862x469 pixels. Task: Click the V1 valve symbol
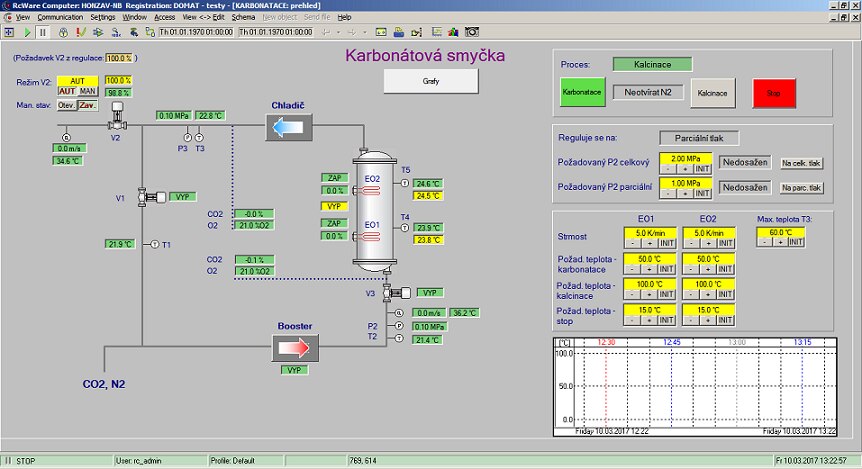[x=150, y=197]
